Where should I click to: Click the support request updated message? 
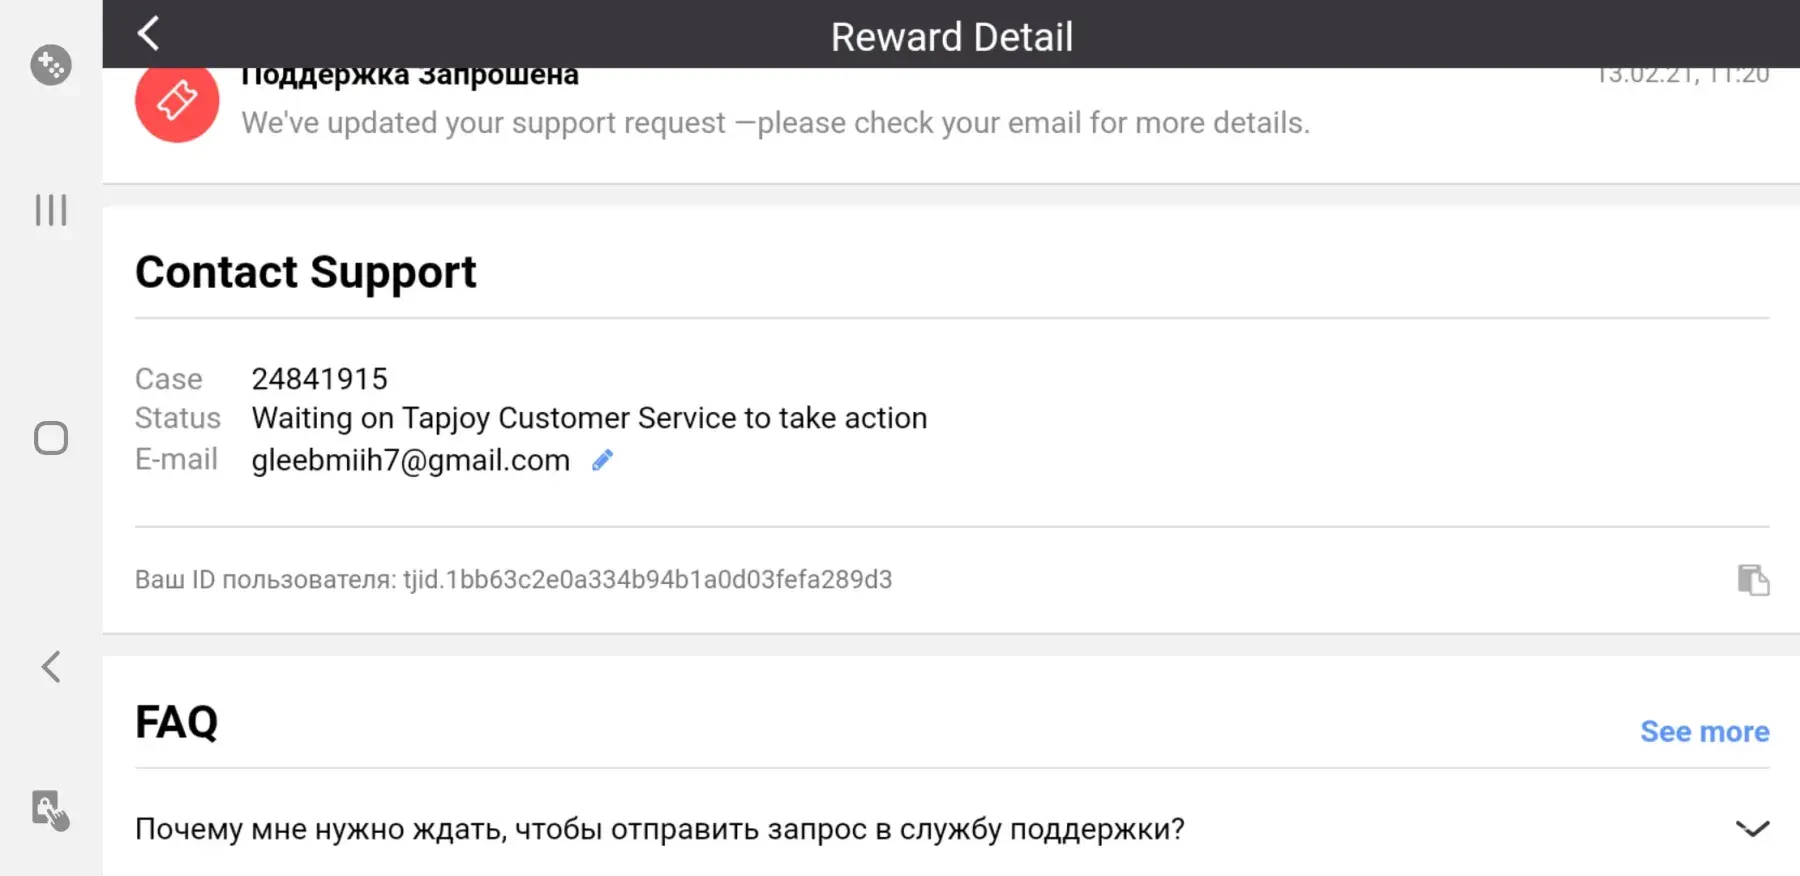[775, 123]
